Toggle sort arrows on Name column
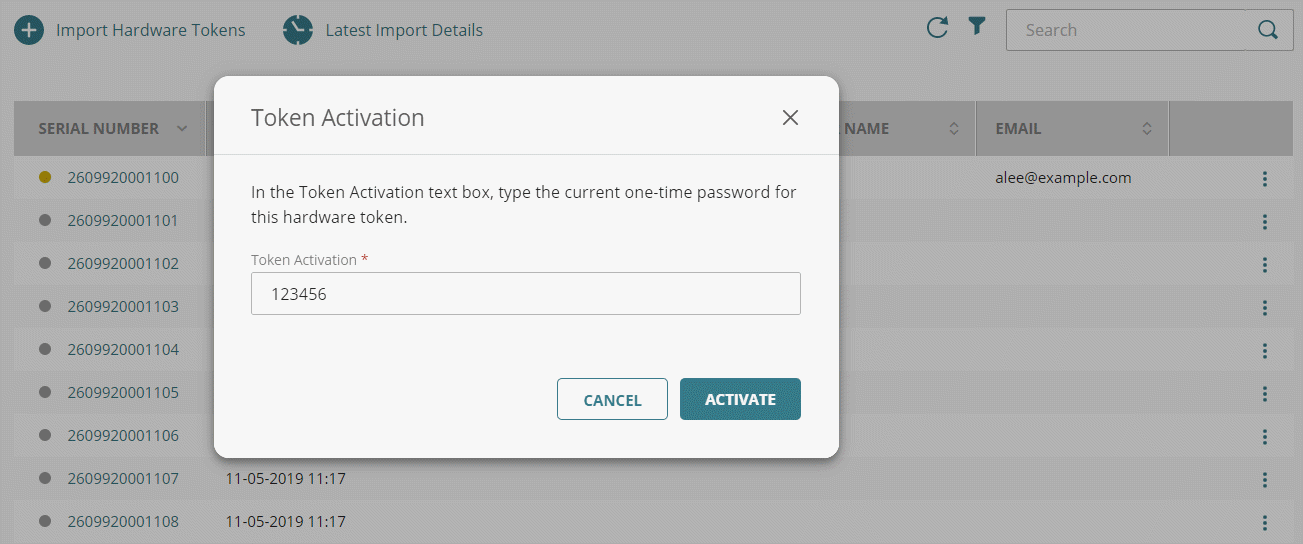 [954, 129]
